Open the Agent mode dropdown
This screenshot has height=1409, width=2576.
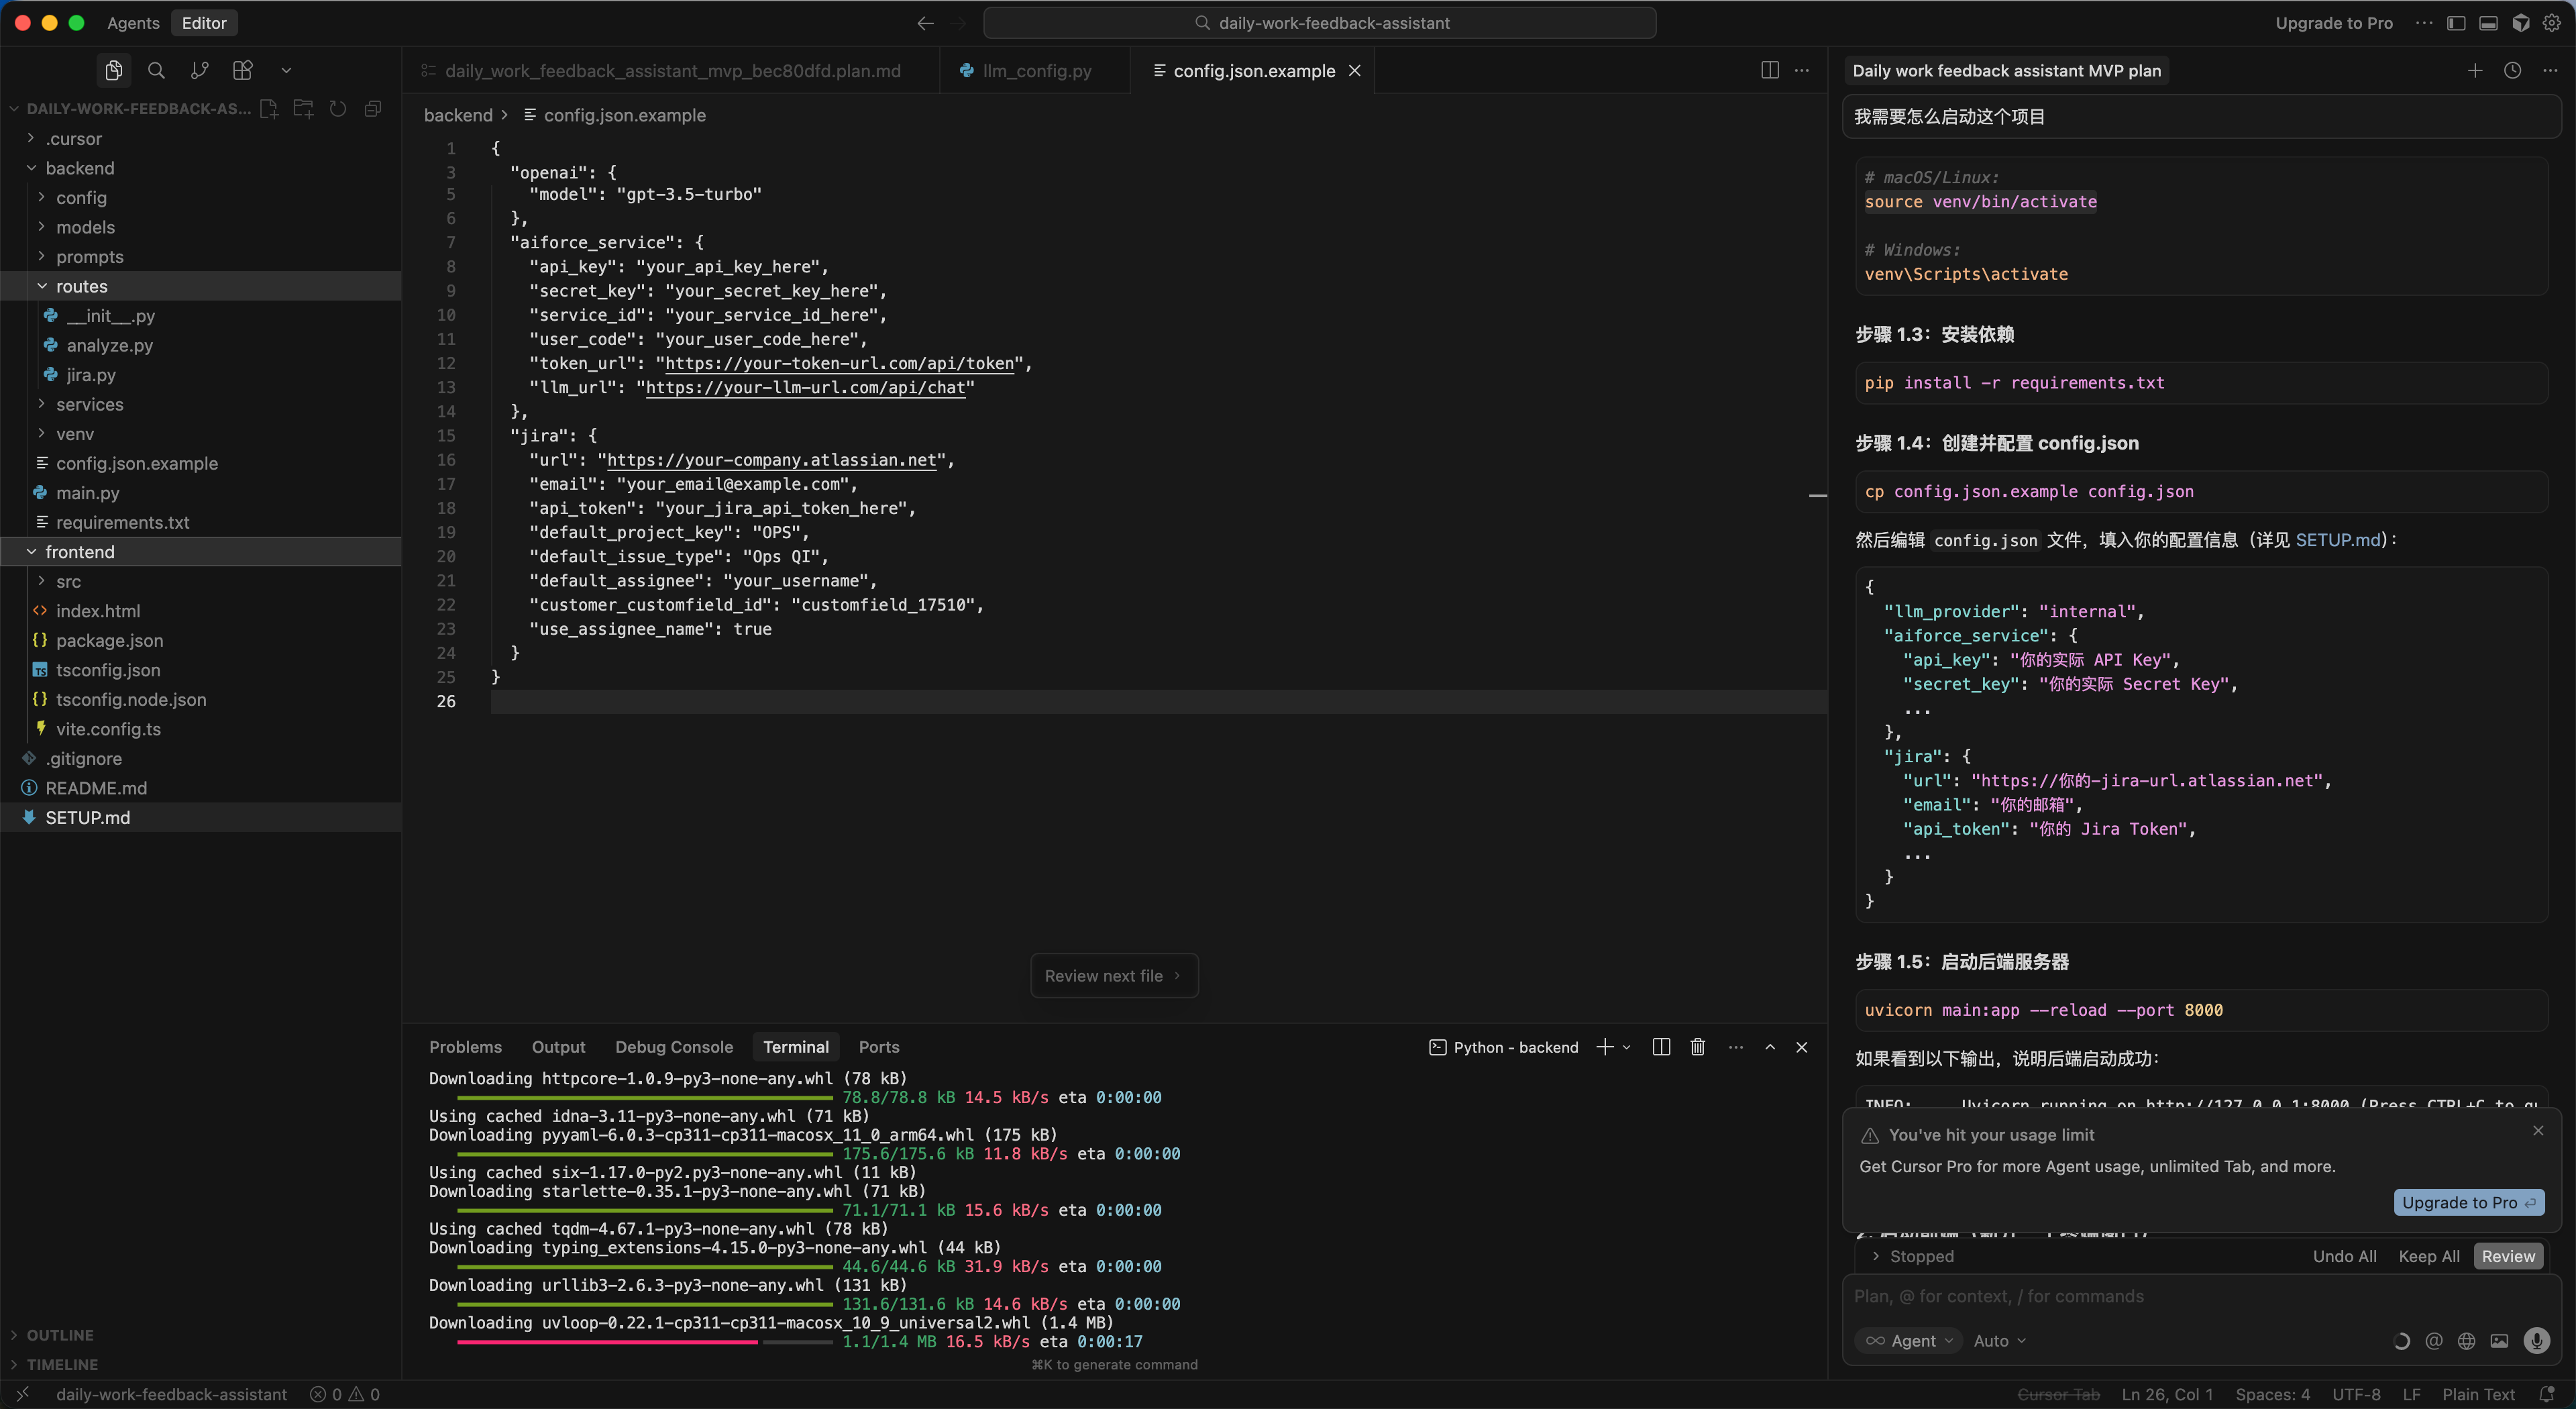click(x=1910, y=1341)
